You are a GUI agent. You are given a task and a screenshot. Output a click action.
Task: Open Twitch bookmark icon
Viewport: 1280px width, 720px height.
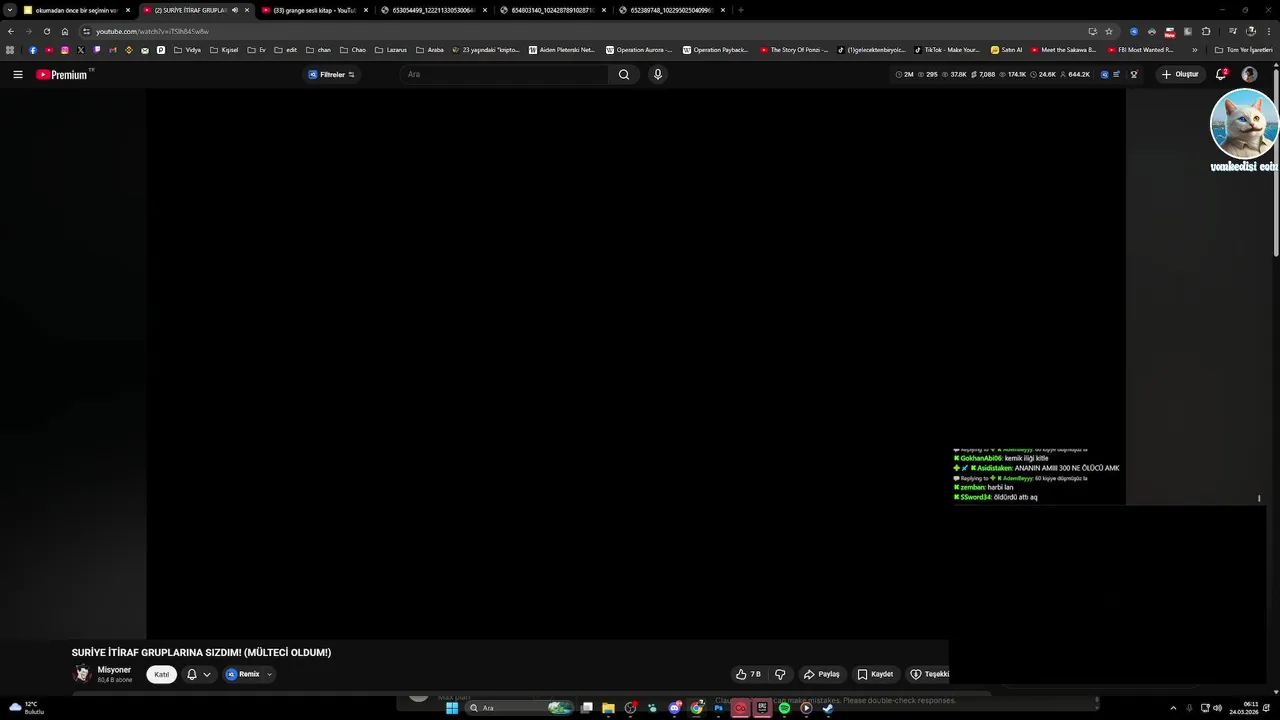(x=97, y=50)
